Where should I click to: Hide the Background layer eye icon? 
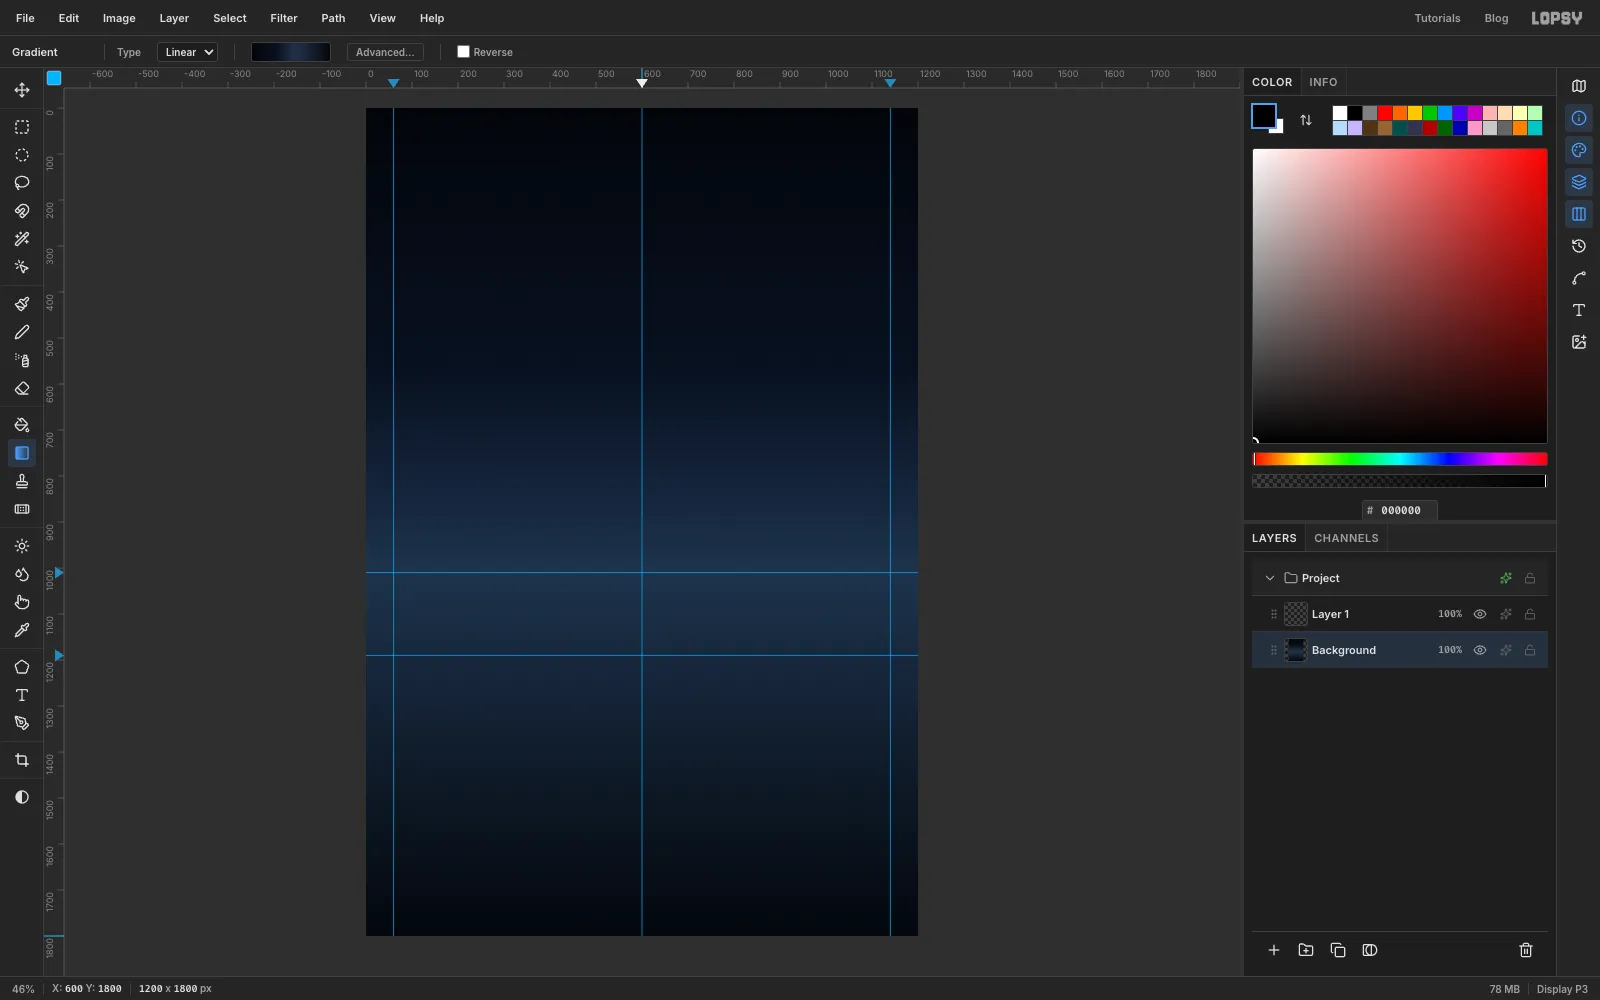coord(1480,650)
